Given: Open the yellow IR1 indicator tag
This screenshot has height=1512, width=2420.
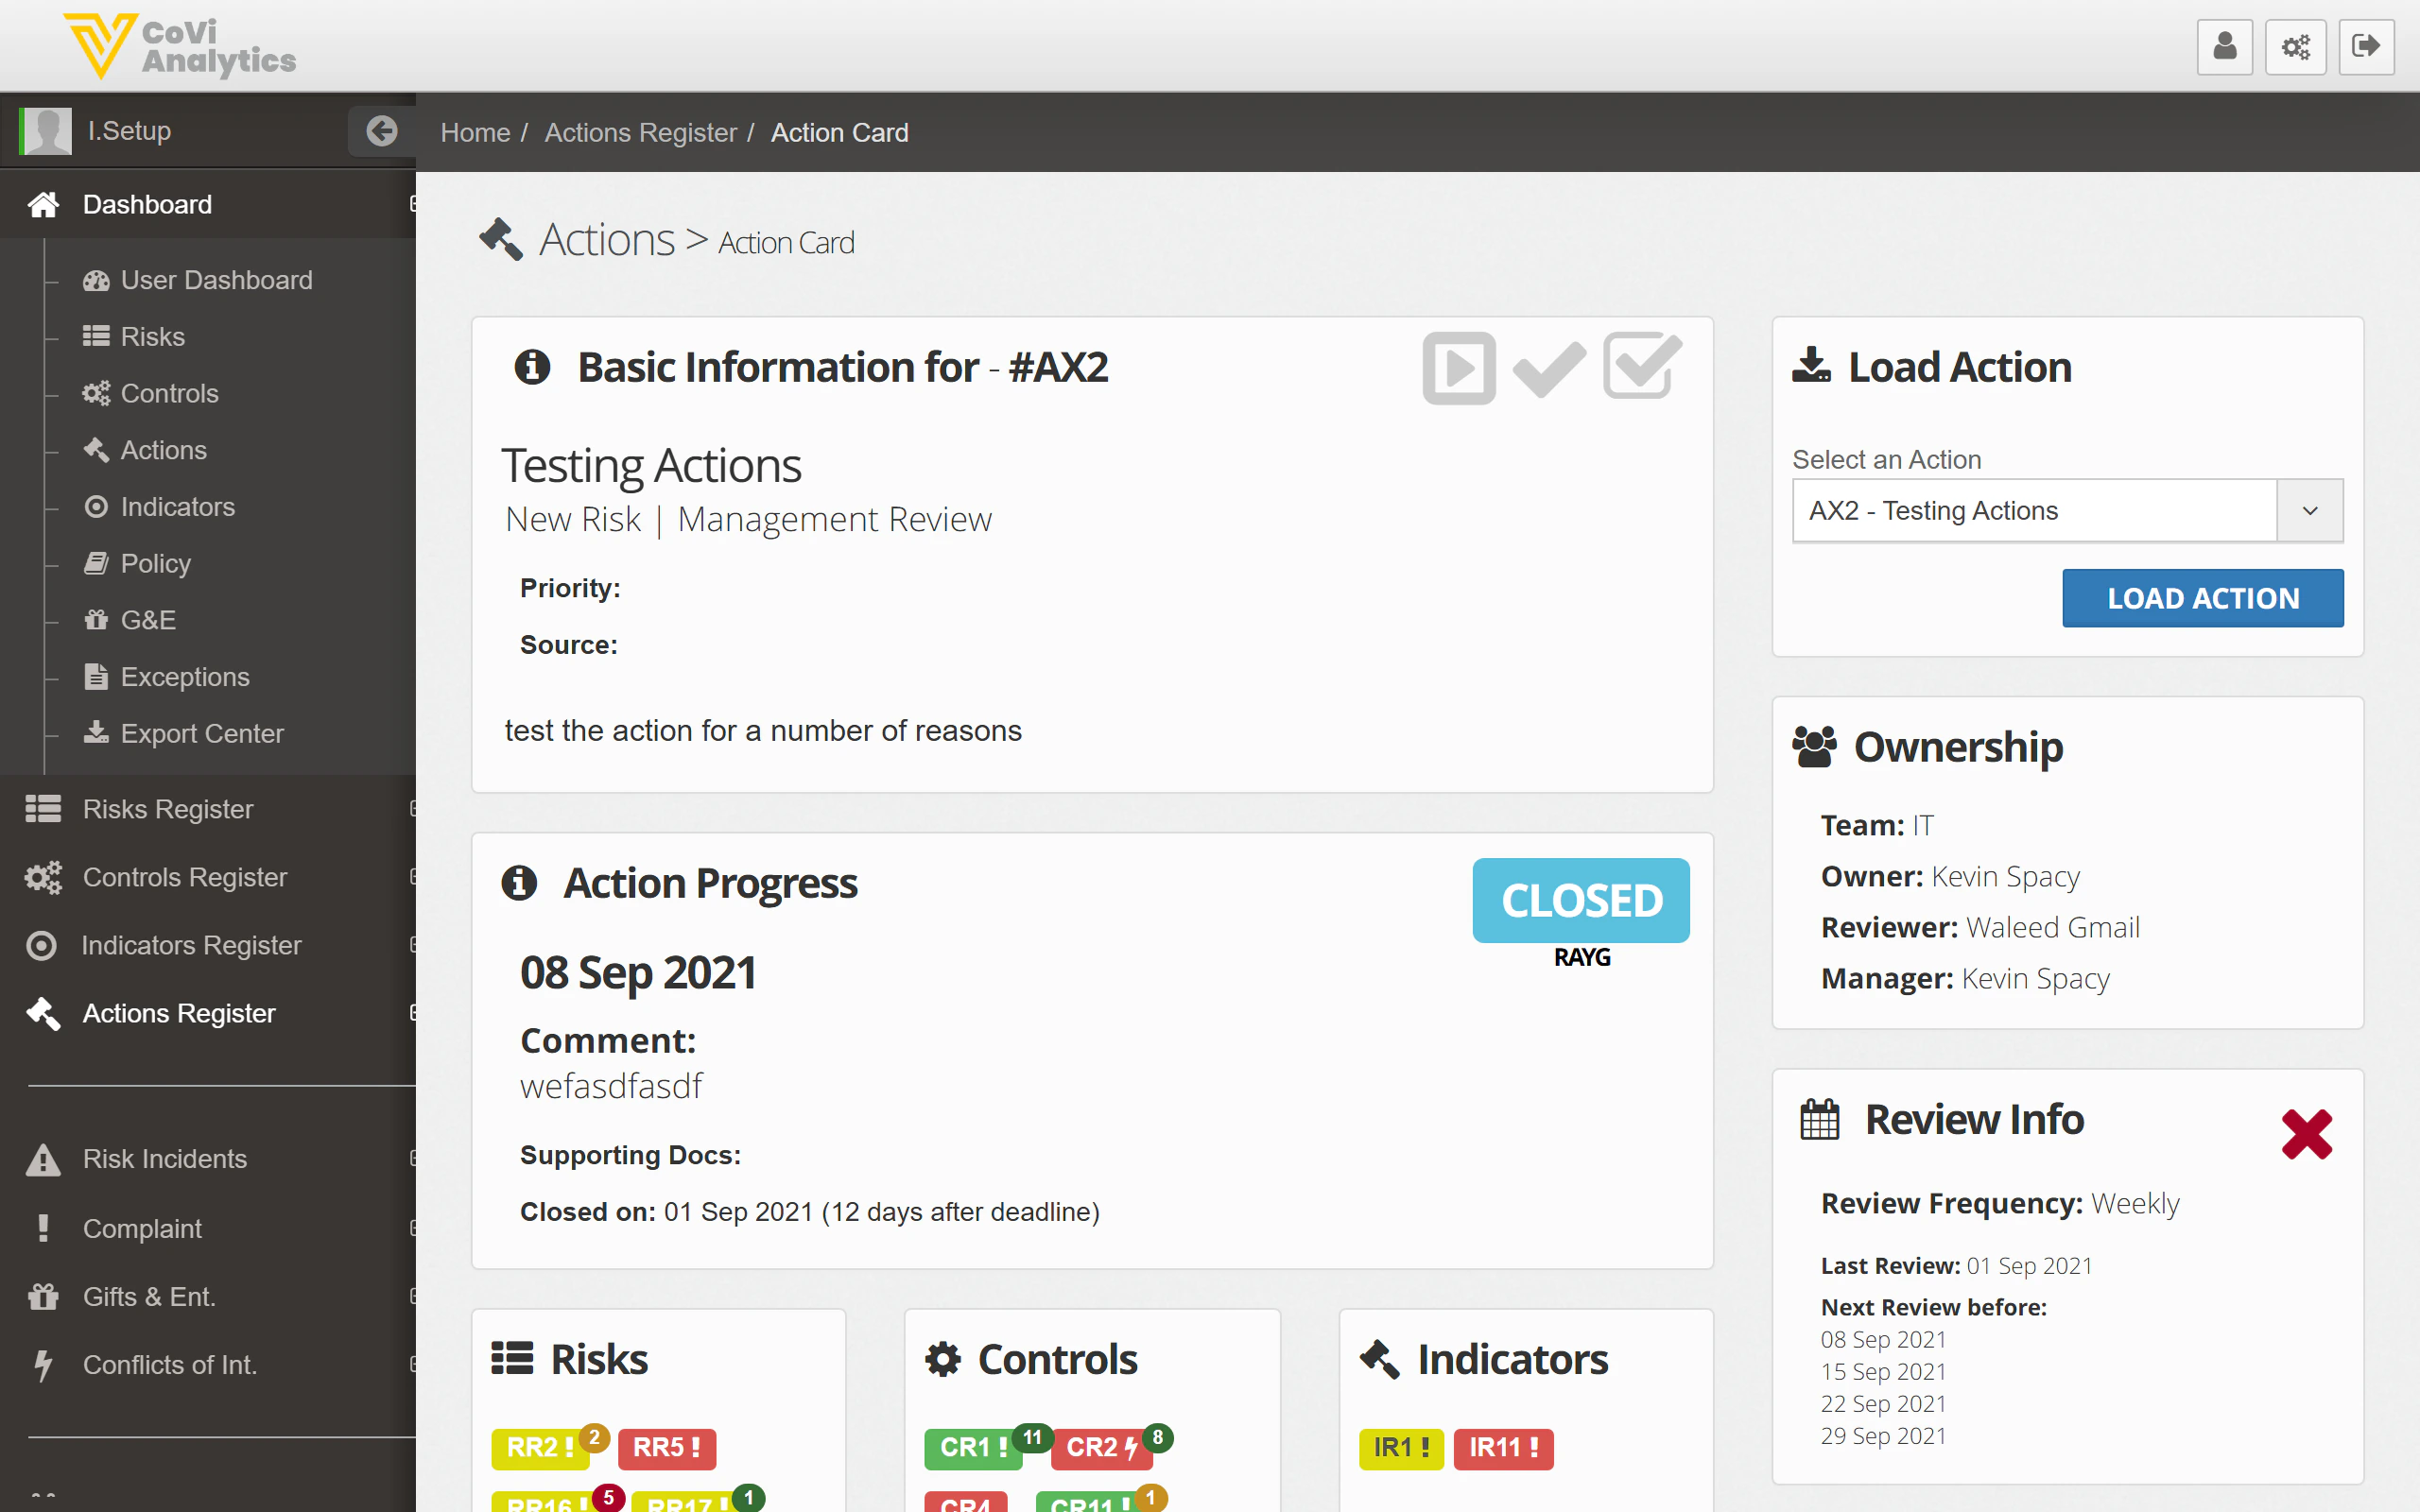Looking at the screenshot, I should coord(1400,1447).
